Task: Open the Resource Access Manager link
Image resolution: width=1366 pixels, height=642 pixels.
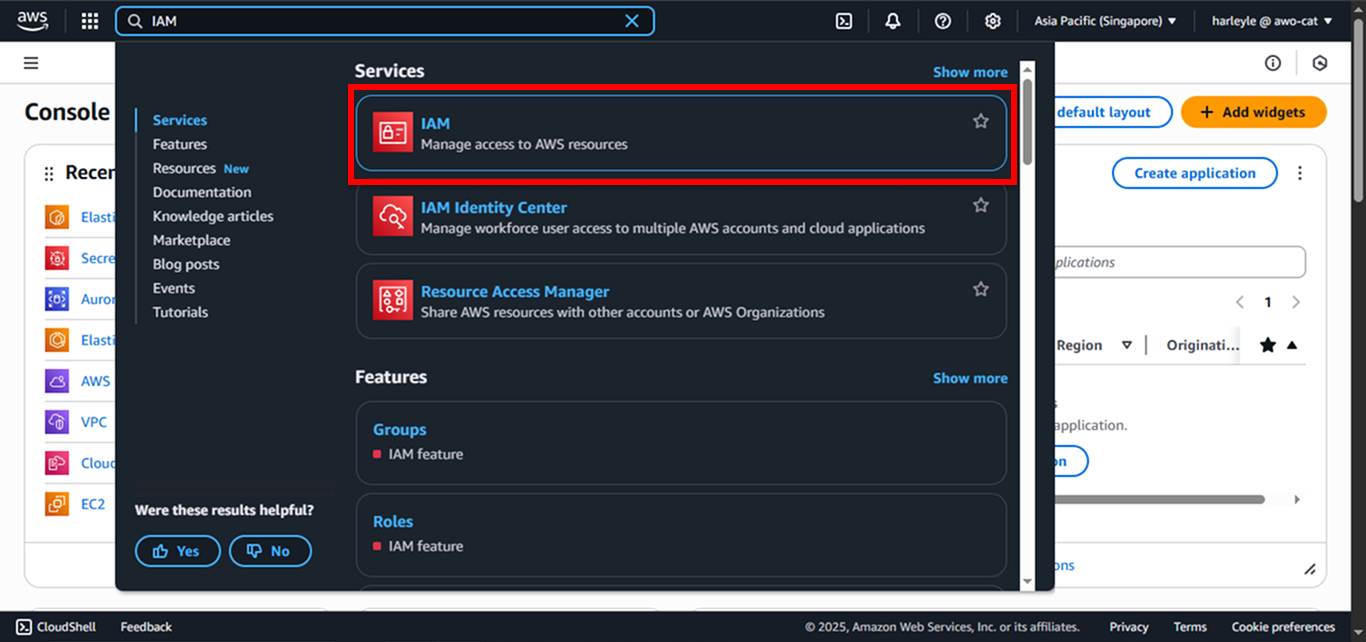Action: tap(515, 291)
